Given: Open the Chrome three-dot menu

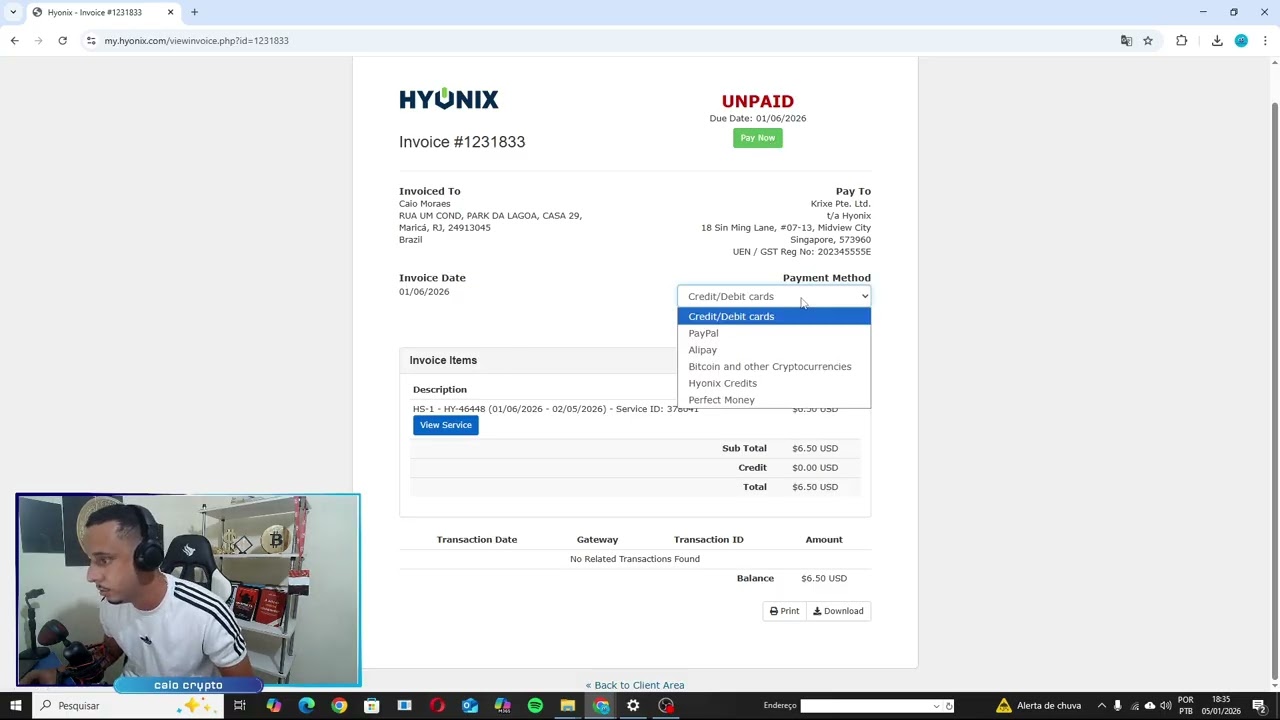Looking at the screenshot, I should [x=1265, y=40].
